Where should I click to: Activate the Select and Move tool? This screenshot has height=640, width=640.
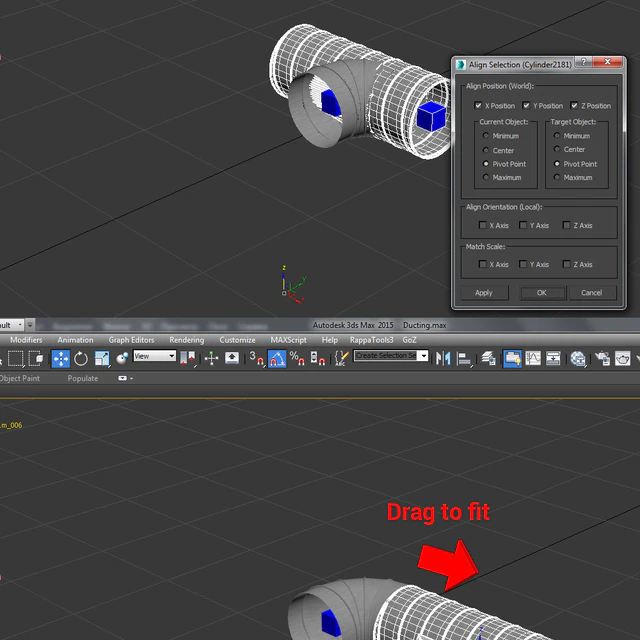[x=60, y=359]
